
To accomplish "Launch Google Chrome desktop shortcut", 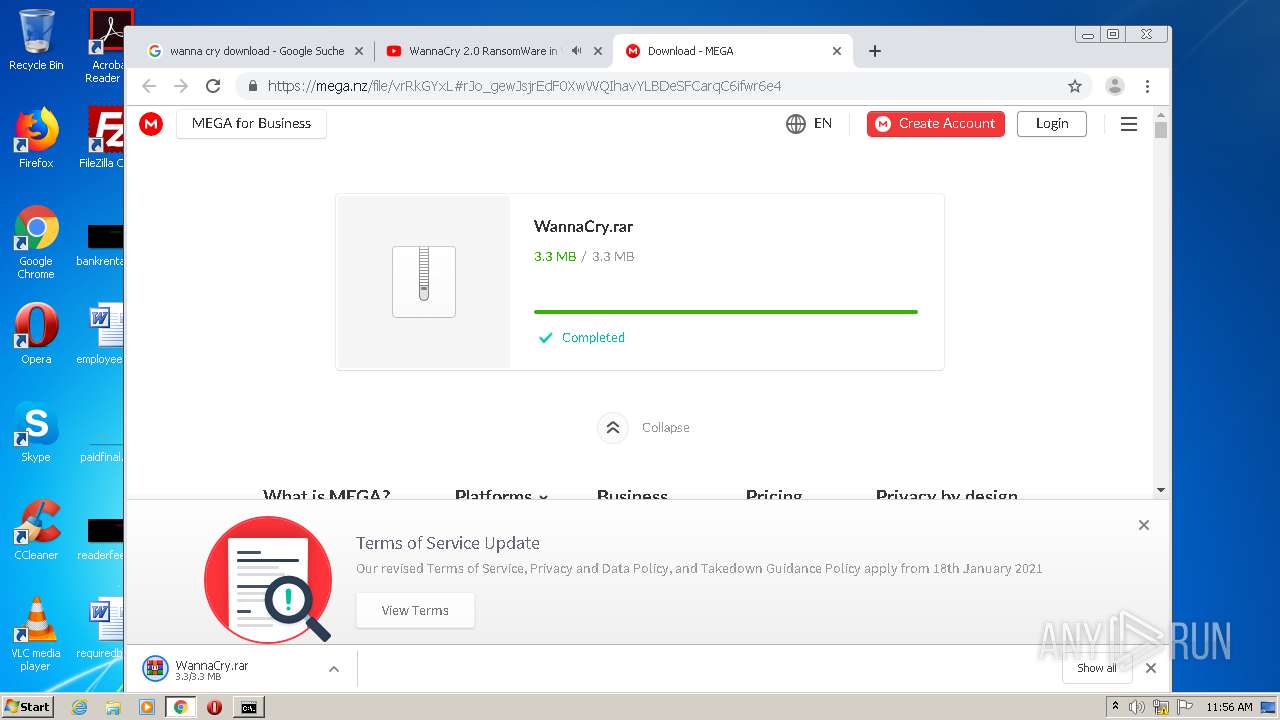I will coord(36,242).
